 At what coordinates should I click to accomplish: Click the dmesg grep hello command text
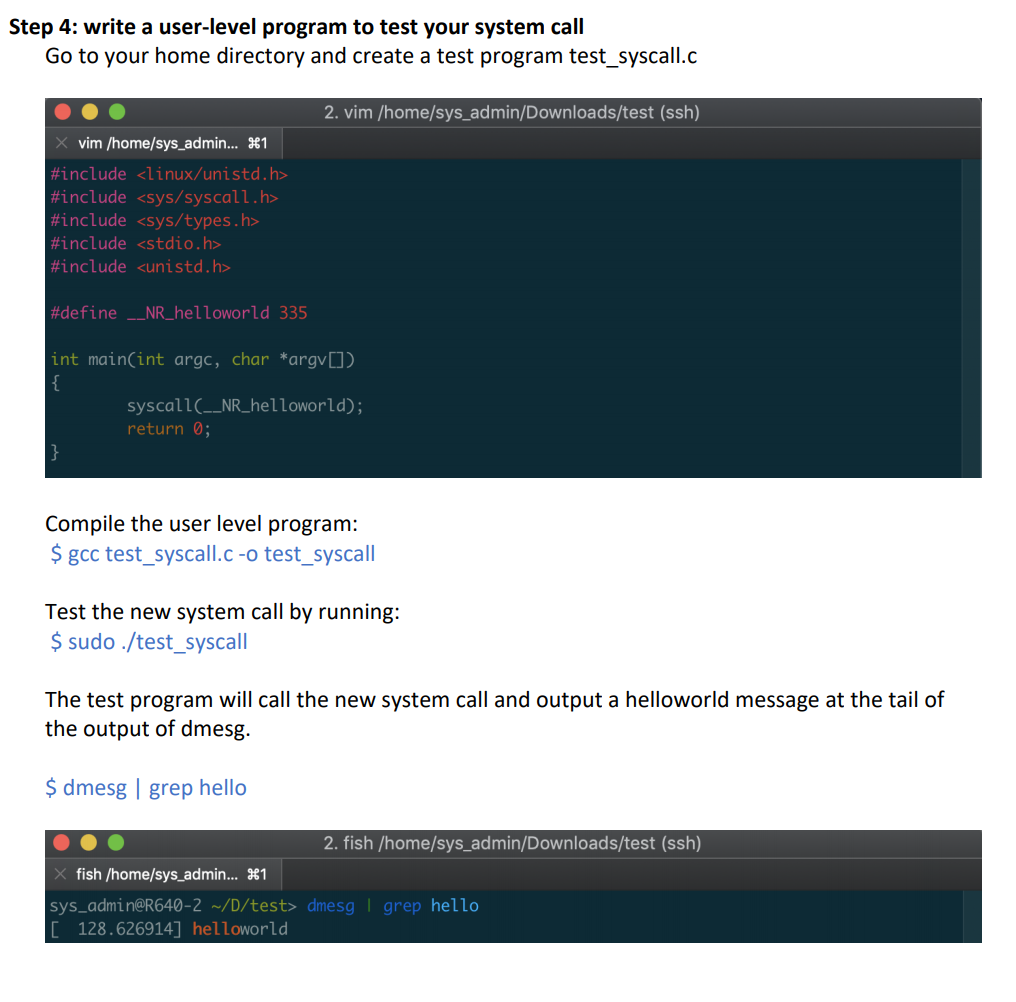pos(145,788)
